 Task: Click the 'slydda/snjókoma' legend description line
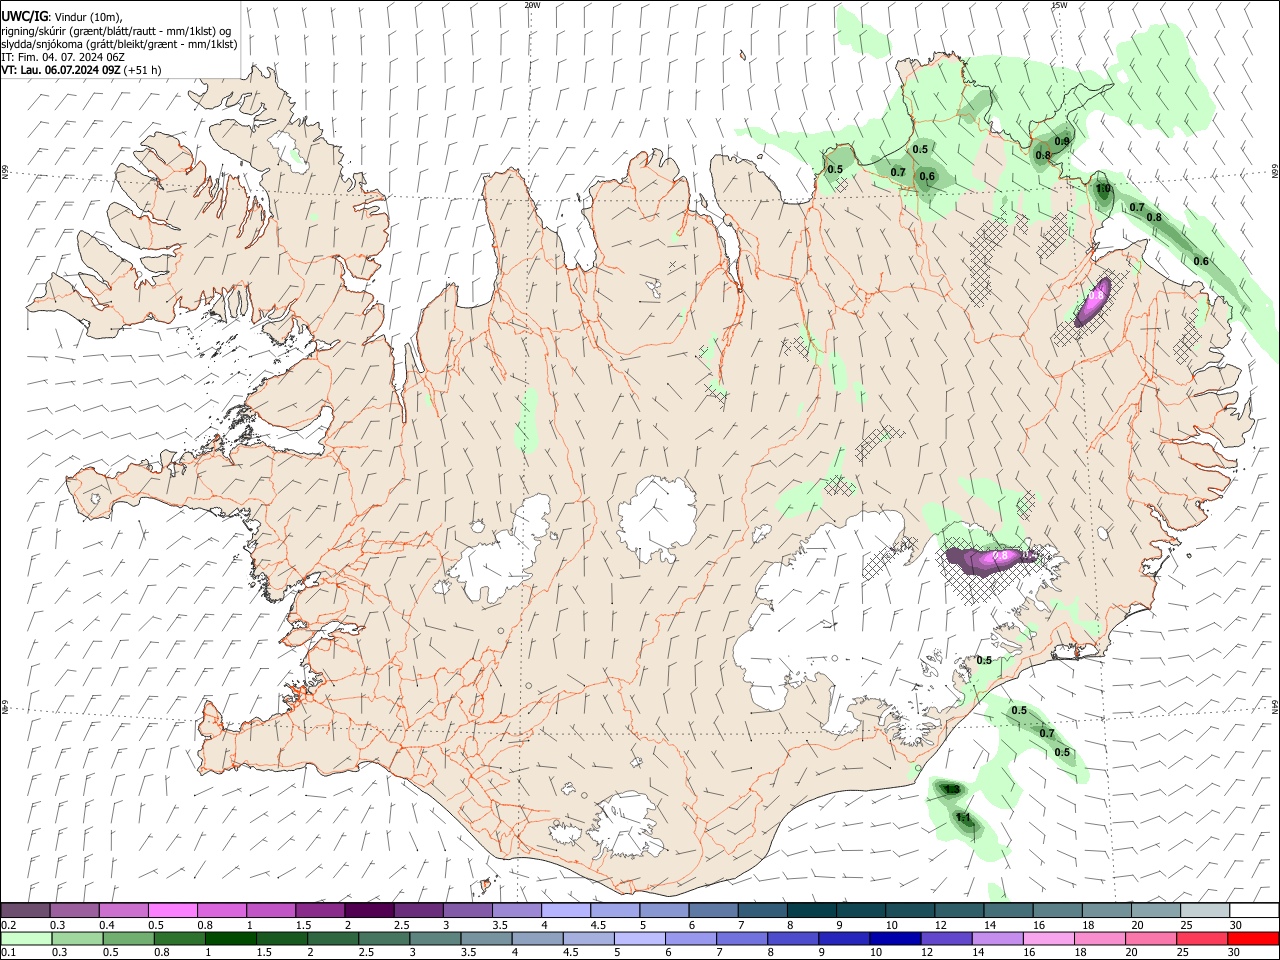point(119,44)
